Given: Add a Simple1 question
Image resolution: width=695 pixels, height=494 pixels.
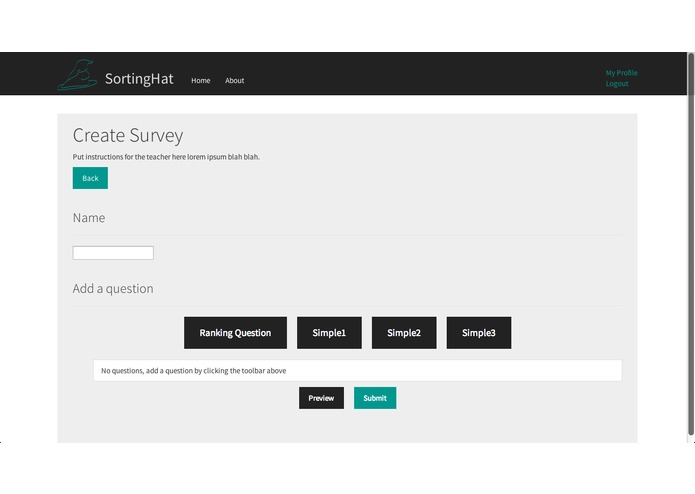Looking at the screenshot, I should coord(329,333).
